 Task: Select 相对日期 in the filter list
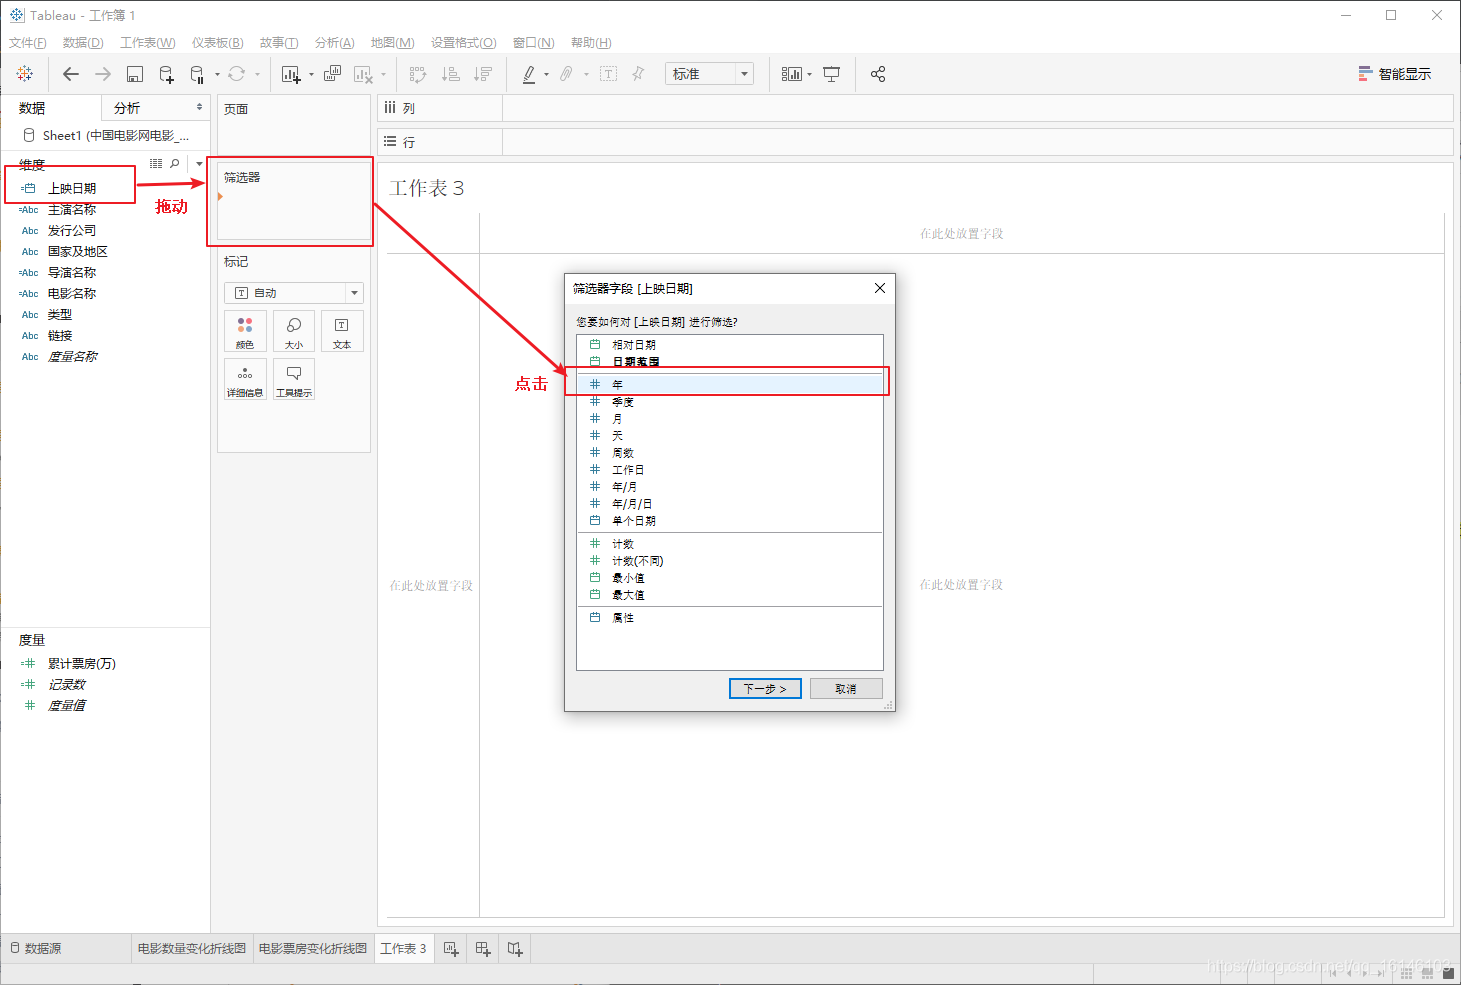point(730,344)
